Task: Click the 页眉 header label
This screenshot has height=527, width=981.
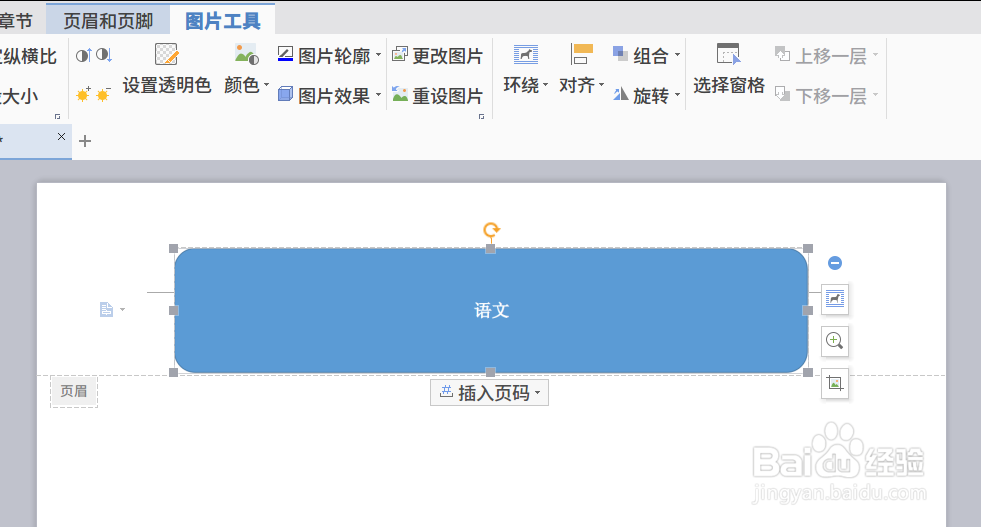Action: click(74, 391)
